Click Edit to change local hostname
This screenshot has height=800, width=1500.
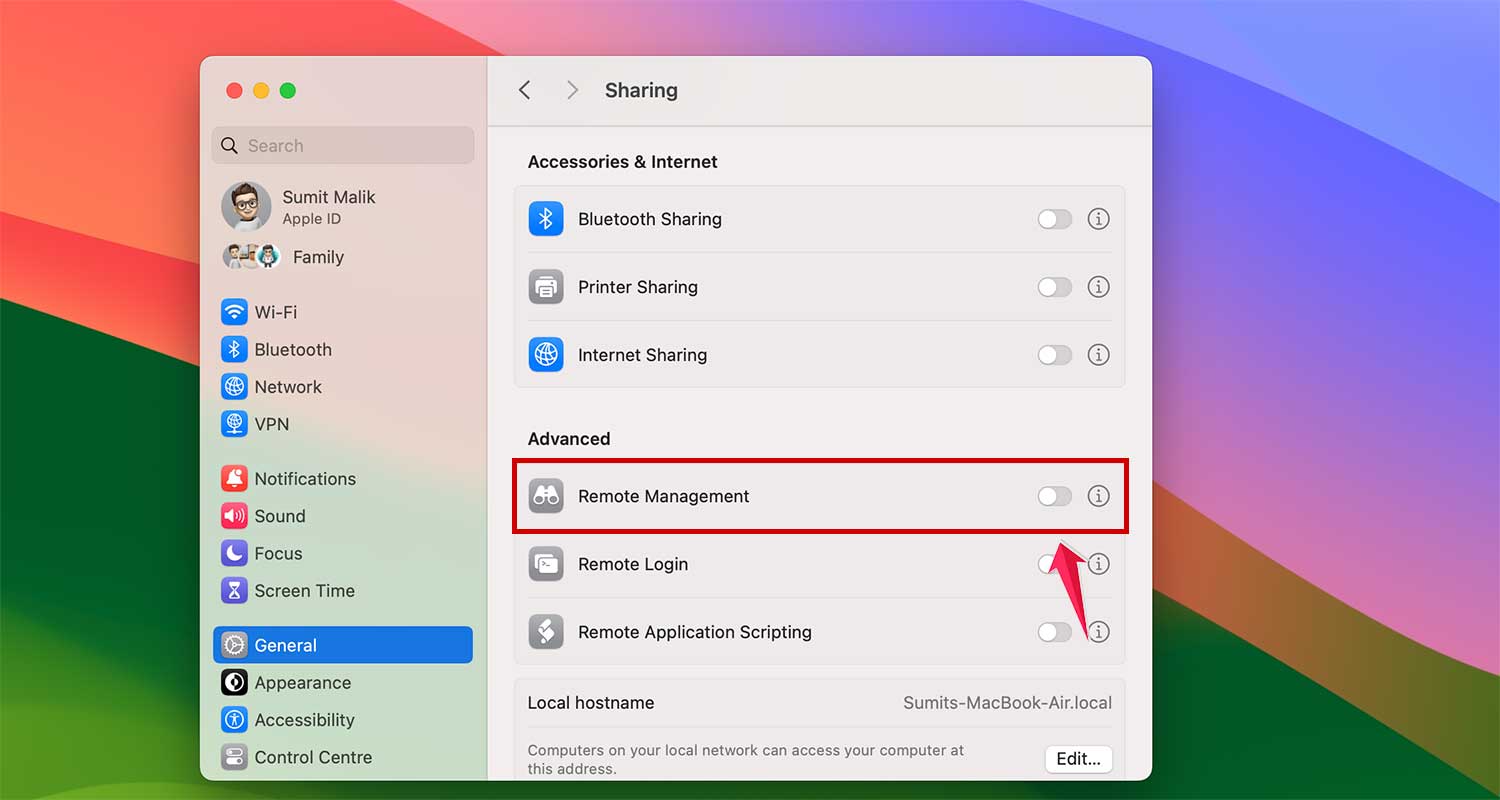(x=1078, y=759)
